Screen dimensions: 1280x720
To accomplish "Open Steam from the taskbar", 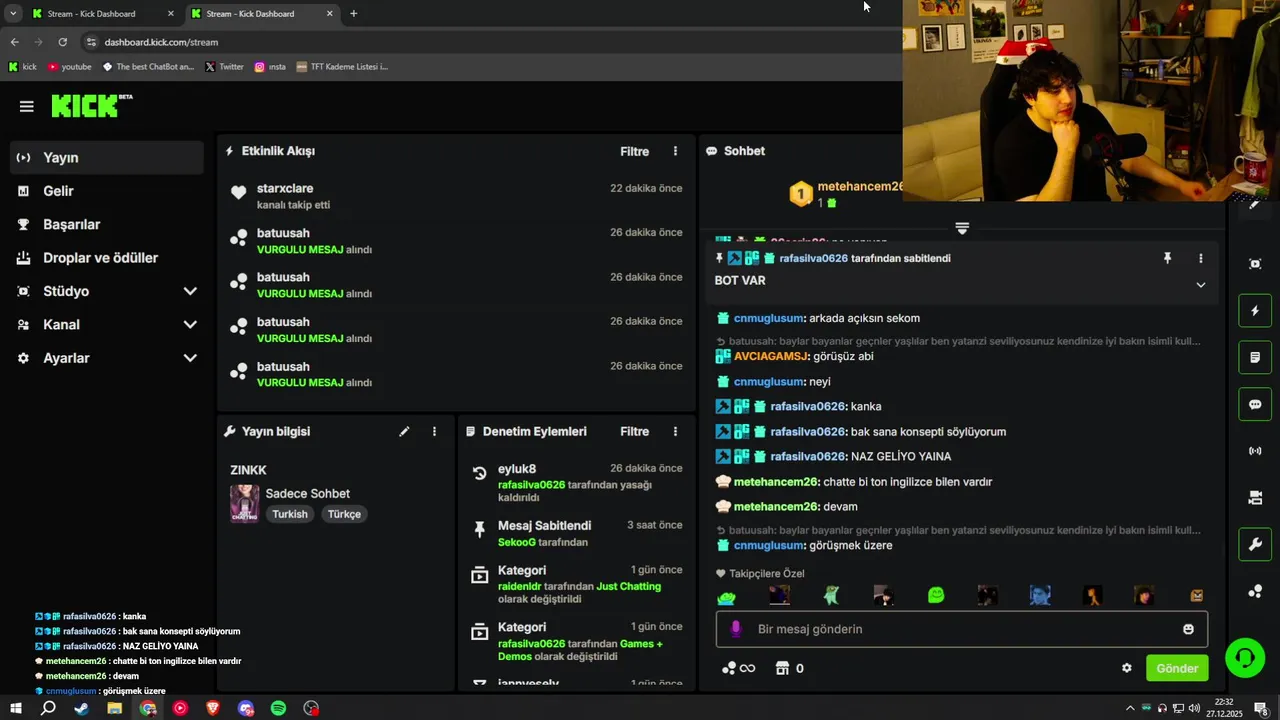I will (x=81, y=708).
